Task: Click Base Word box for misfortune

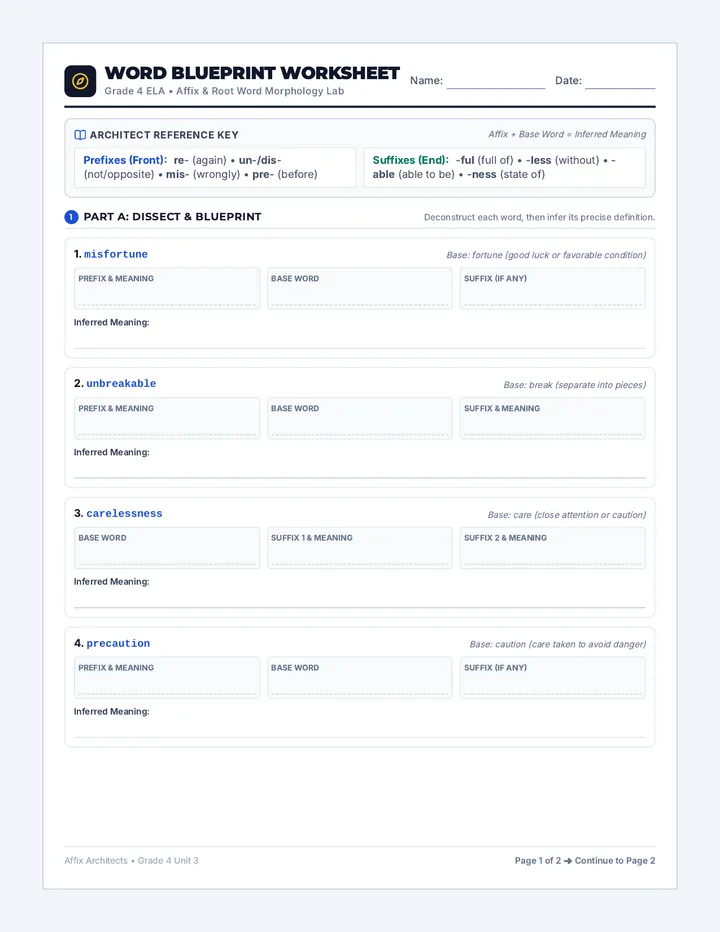Action: (360, 288)
